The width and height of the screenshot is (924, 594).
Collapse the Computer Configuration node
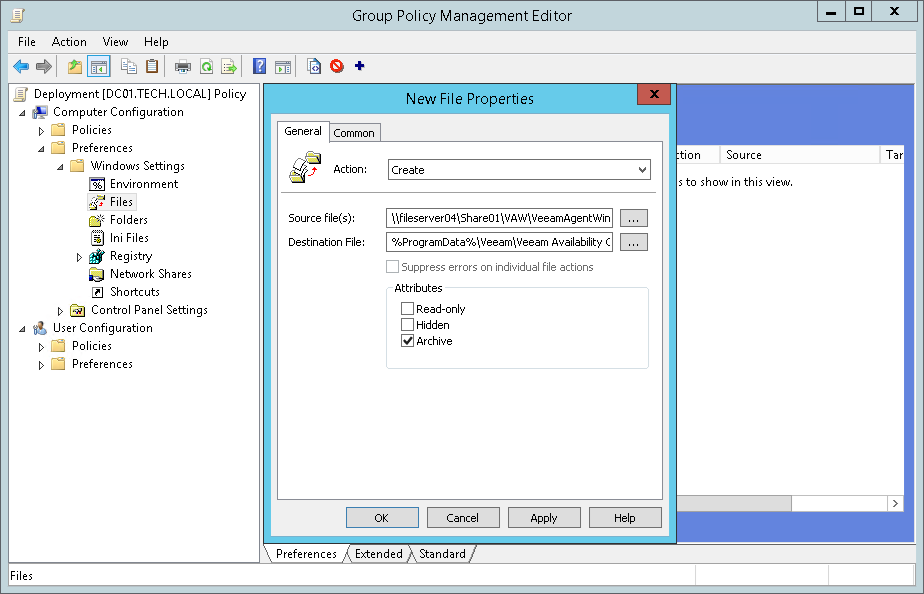(21, 111)
